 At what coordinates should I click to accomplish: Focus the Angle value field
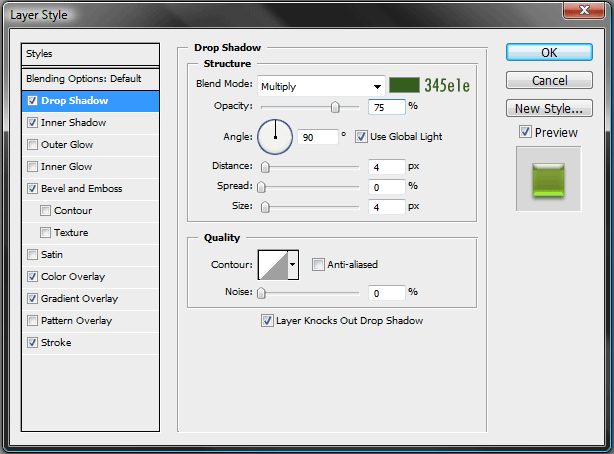coord(318,137)
